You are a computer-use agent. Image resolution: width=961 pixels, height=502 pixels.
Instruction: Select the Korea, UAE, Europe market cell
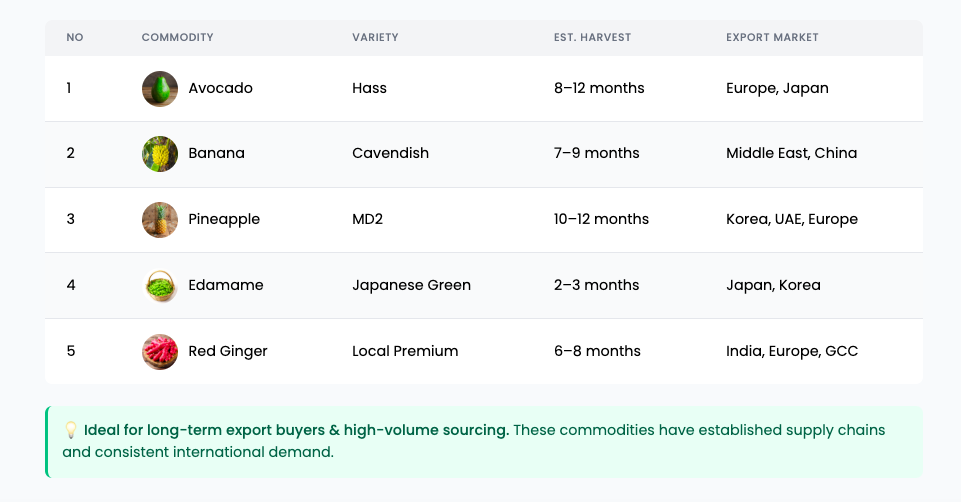coord(792,219)
